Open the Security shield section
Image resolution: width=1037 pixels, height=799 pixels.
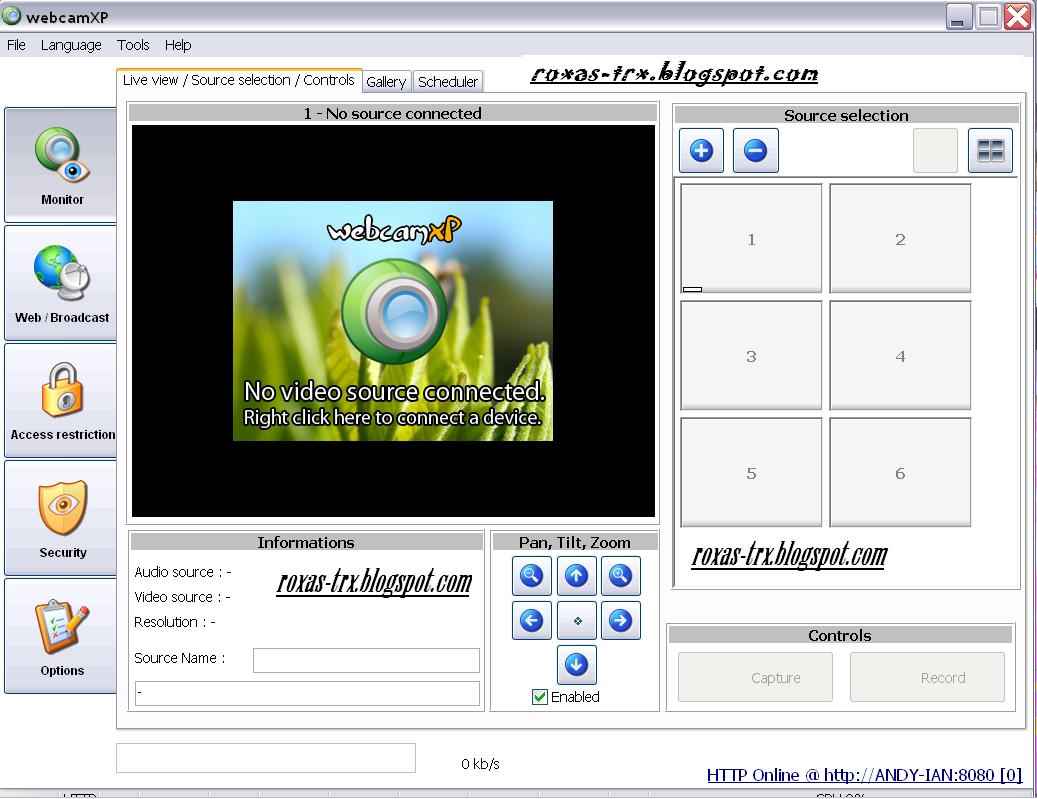[x=61, y=518]
